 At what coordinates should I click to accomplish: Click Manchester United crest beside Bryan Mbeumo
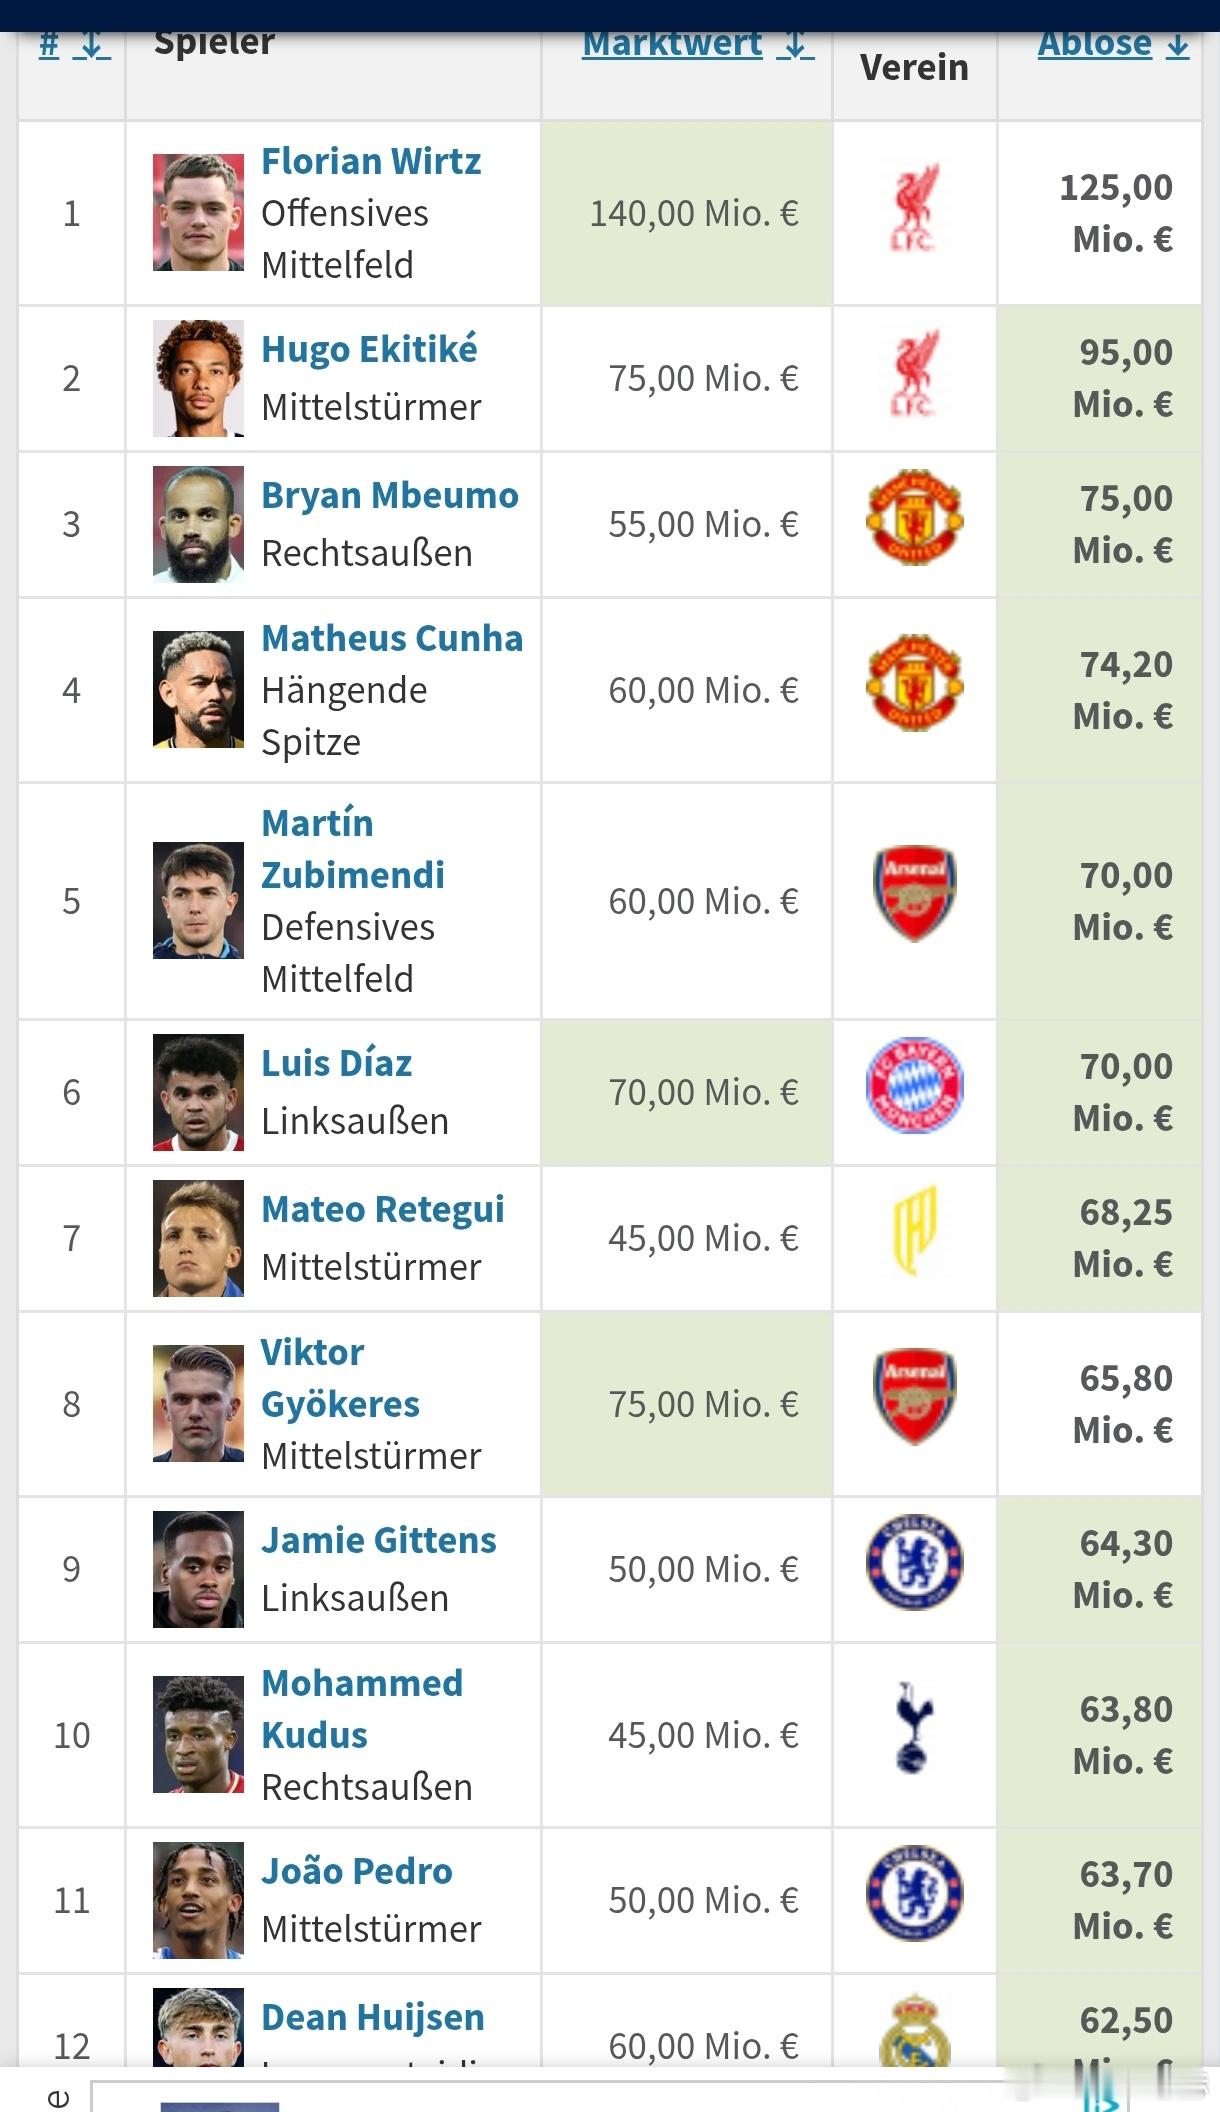(914, 518)
